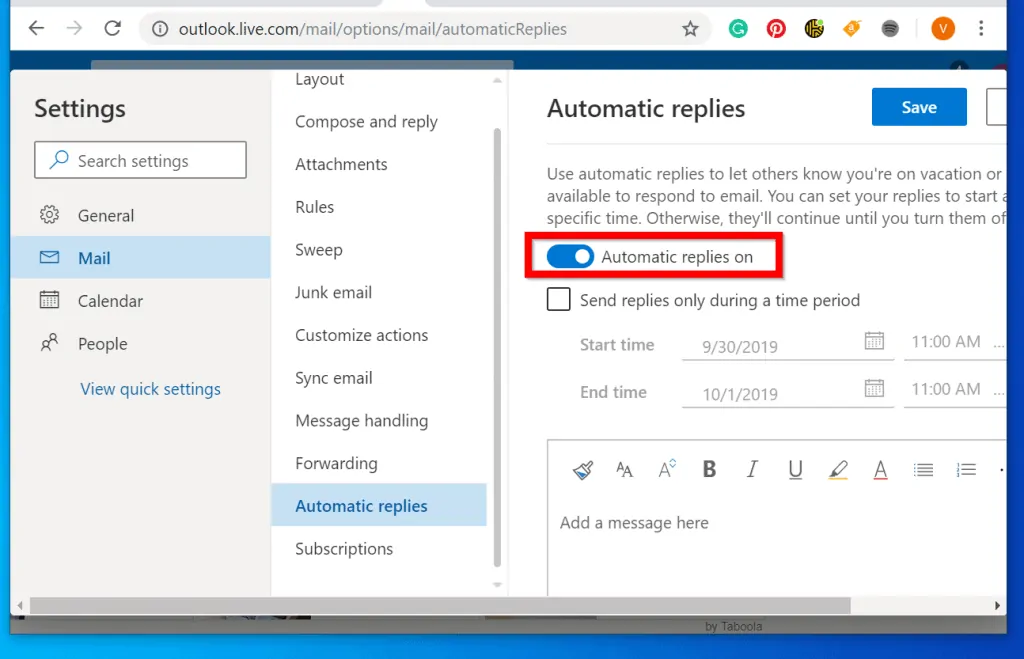Image resolution: width=1024 pixels, height=659 pixels.
Task: Insert a bulleted list
Action: click(x=923, y=470)
